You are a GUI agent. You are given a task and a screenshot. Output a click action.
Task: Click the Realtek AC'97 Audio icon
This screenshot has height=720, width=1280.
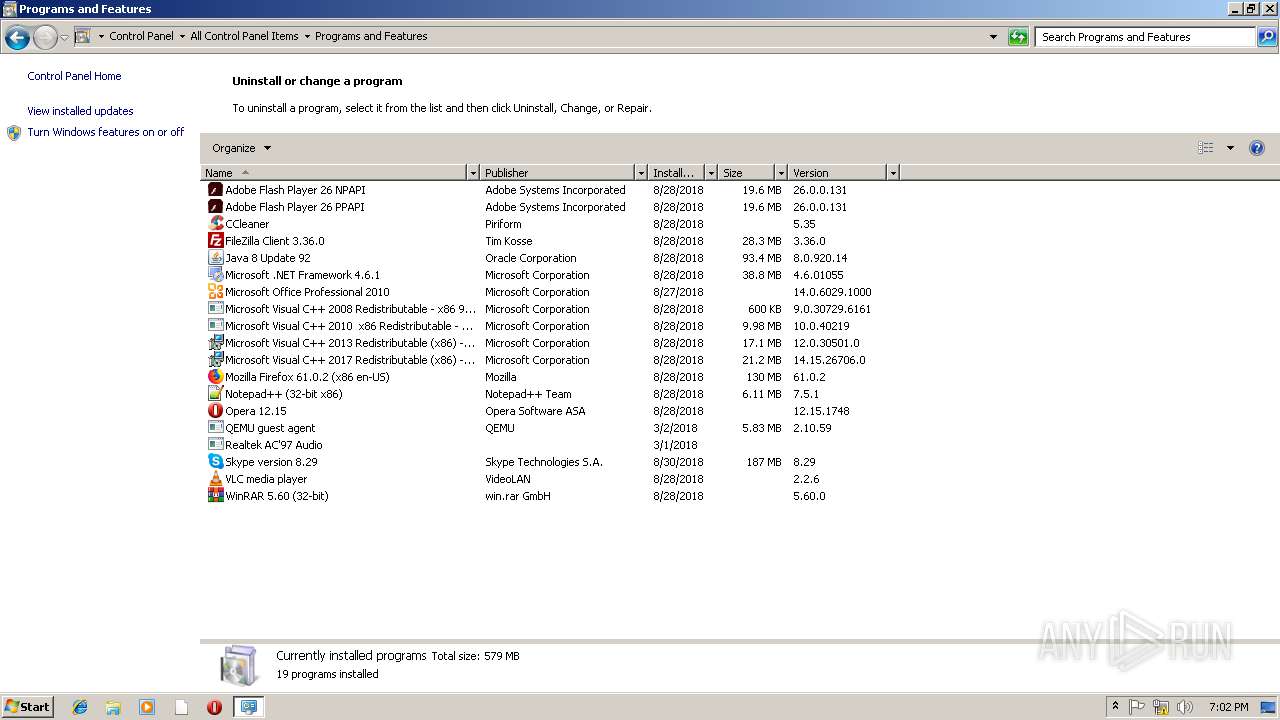(215, 445)
